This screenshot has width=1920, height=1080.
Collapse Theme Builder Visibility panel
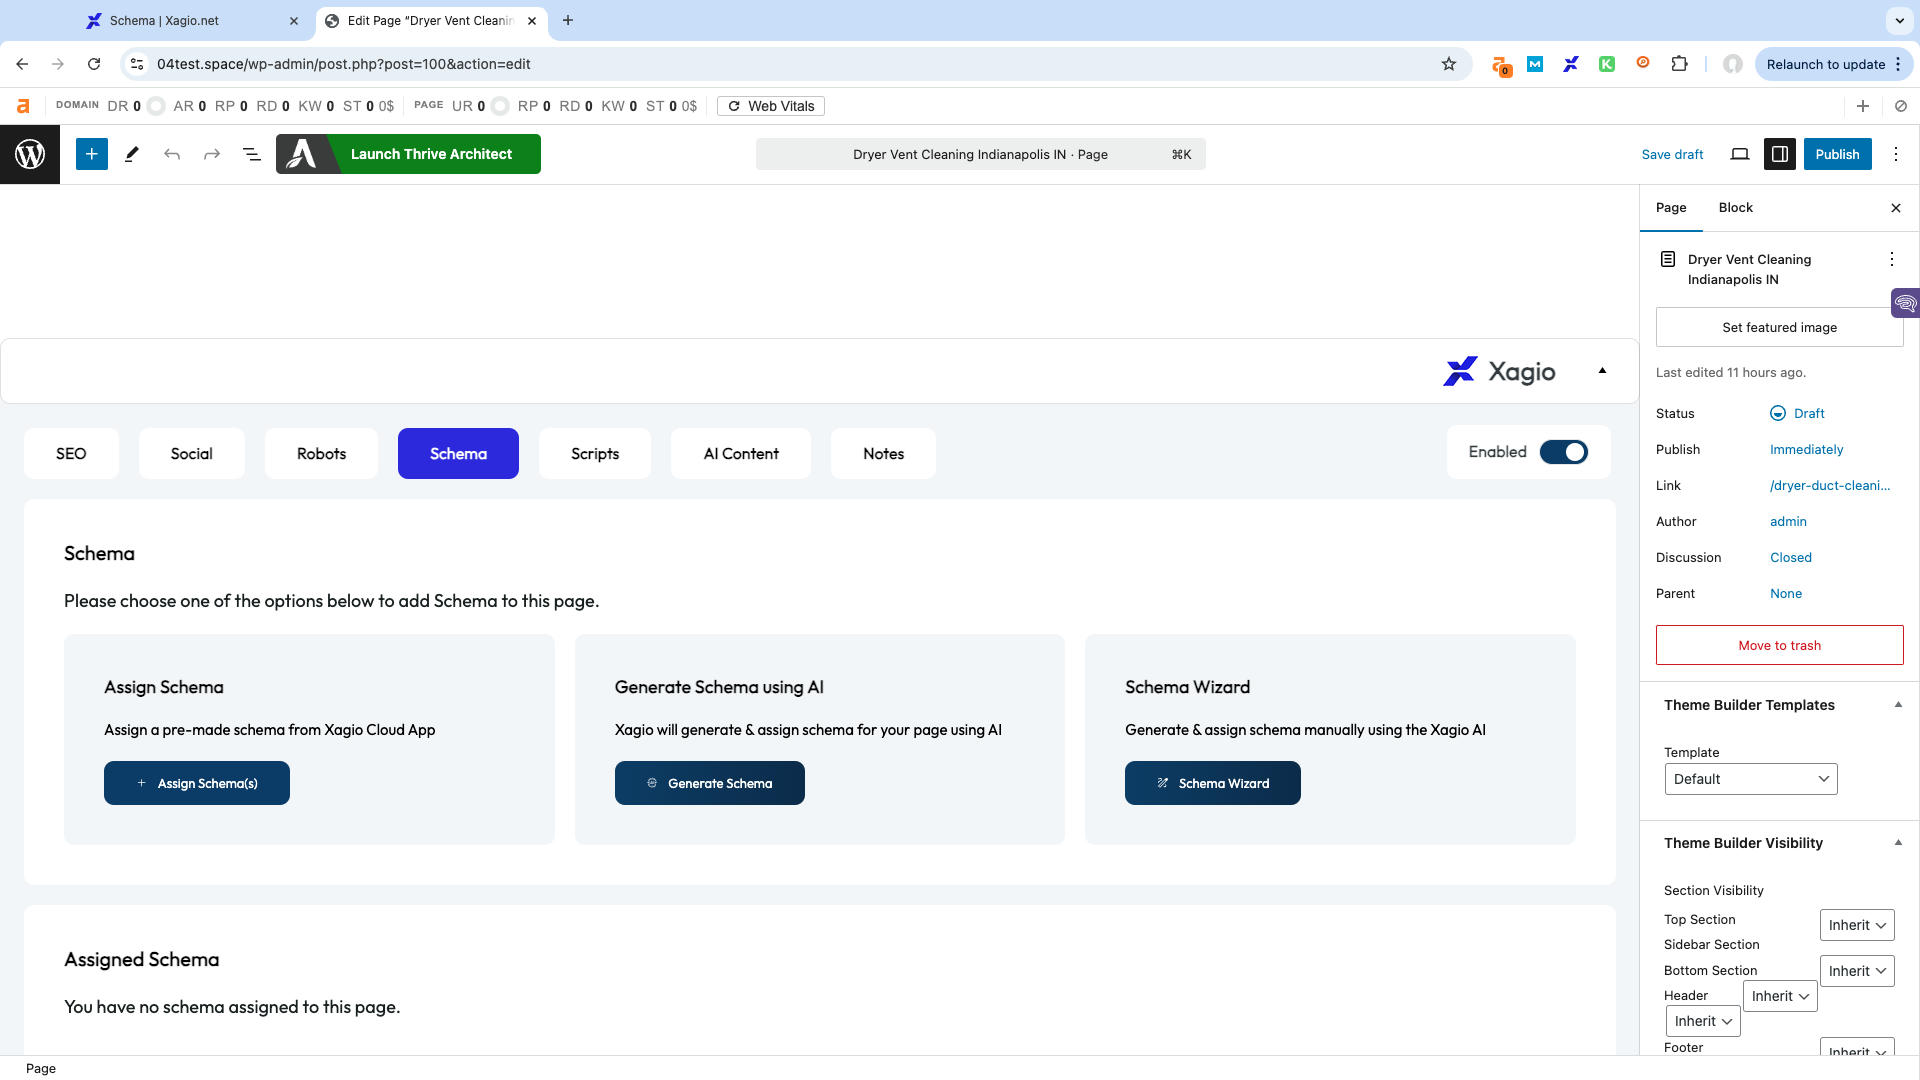click(x=1898, y=843)
